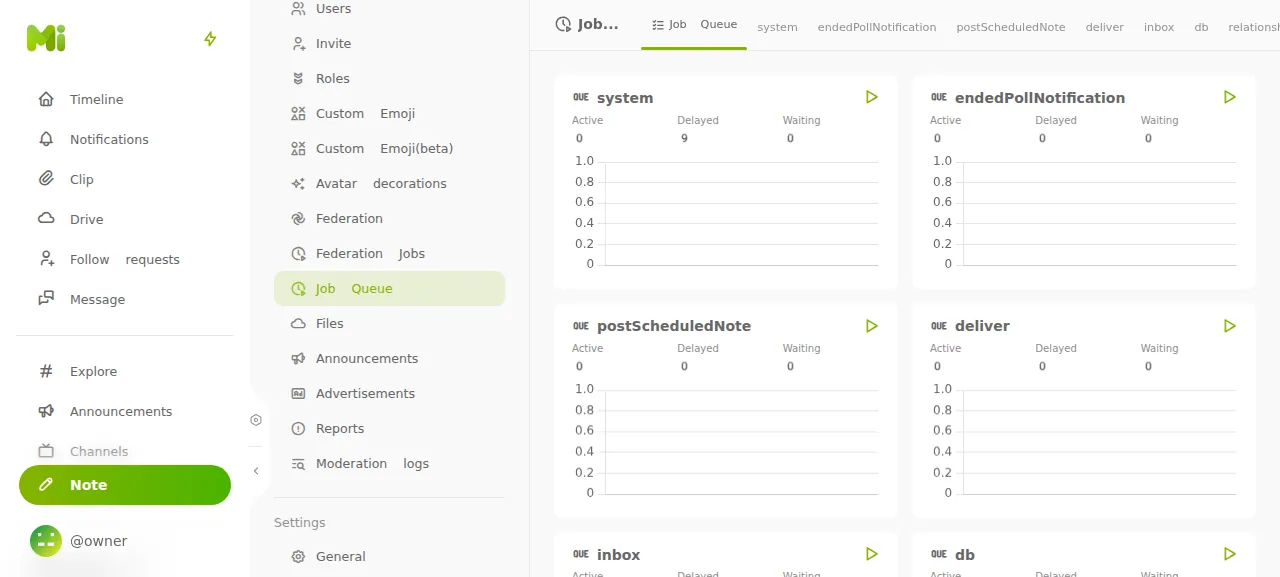The width and height of the screenshot is (1280, 577).
Task: Open admin Announcements menu entry
Action: (389, 359)
